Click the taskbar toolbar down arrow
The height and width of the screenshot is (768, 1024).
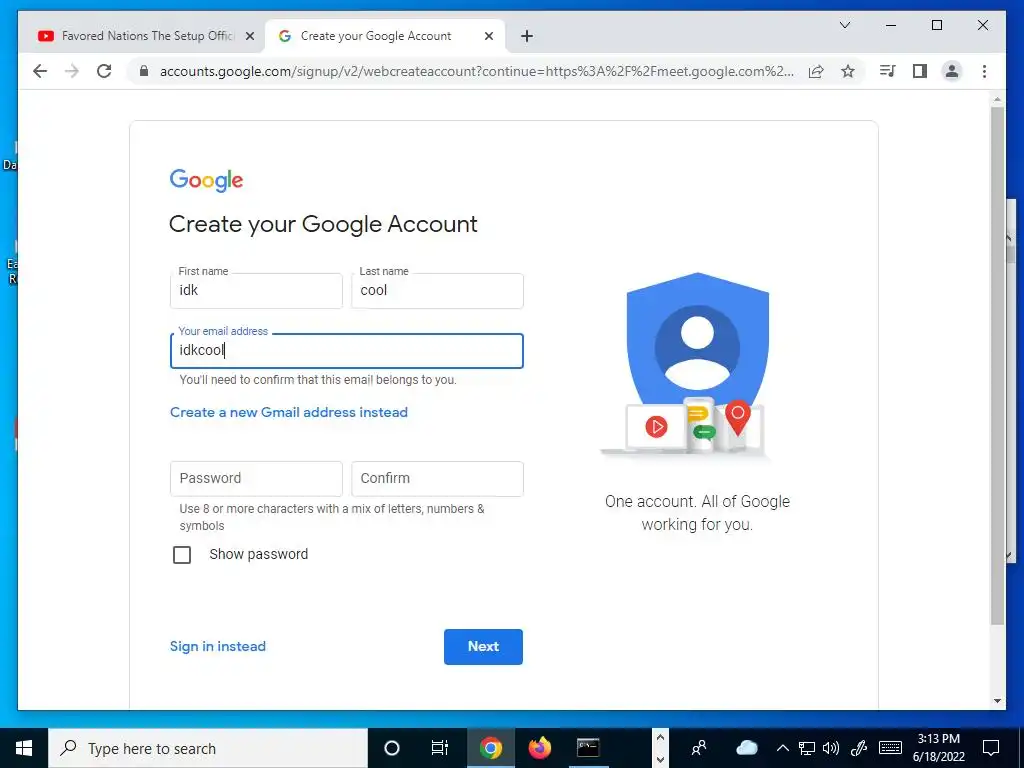point(660,759)
